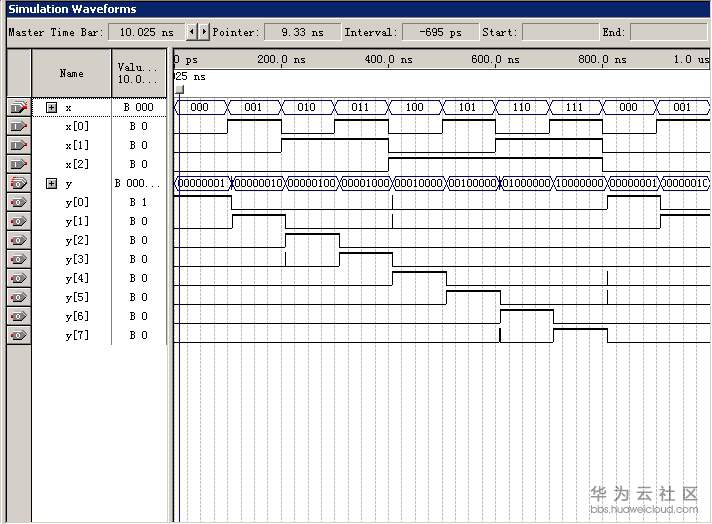The height and width of the screenshot is (524, 712).
Task: Click the output pin icon for y[7]
Action: point(19,335)
